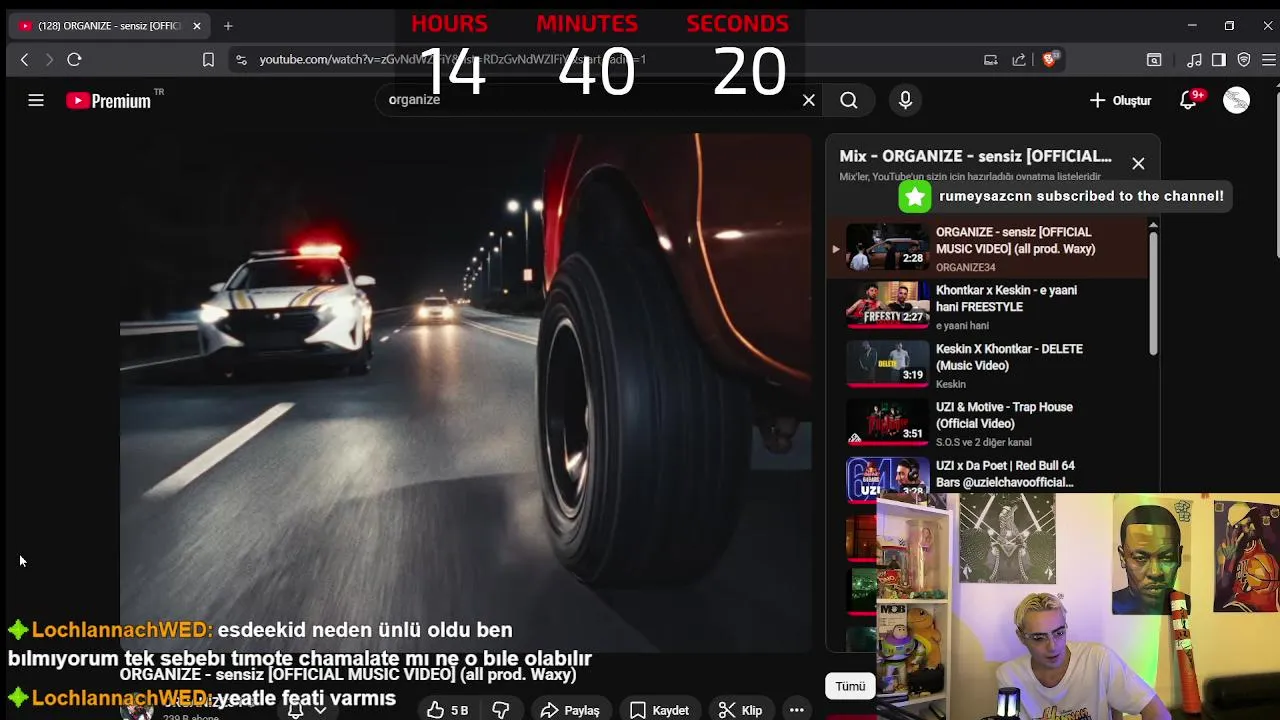This screenshot has height=720, width=1280.
Task: Open a new browser tab
Action: pos(228,26)
